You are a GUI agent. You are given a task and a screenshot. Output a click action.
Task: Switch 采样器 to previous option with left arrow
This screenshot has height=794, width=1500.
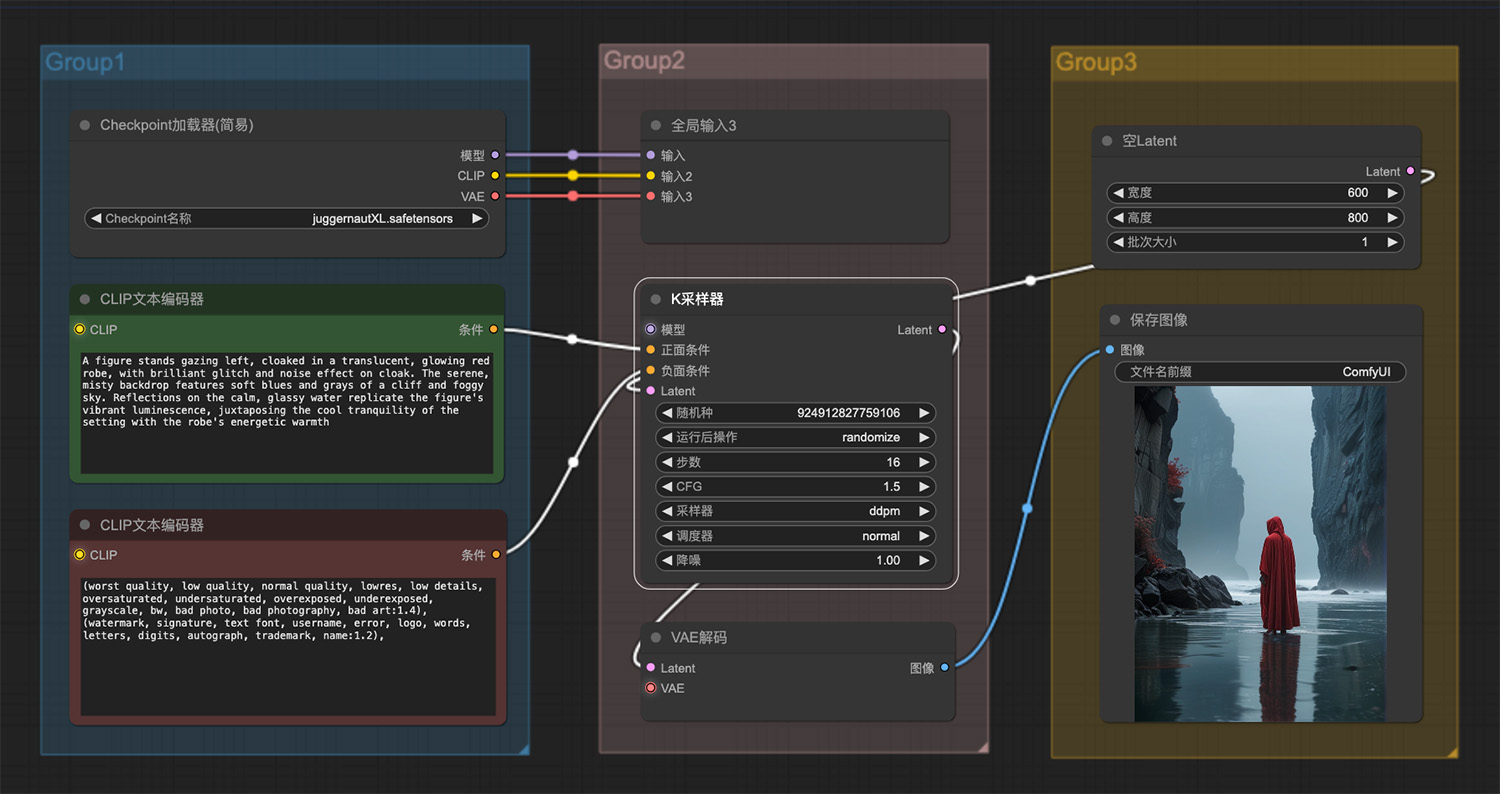pos(667,511)
